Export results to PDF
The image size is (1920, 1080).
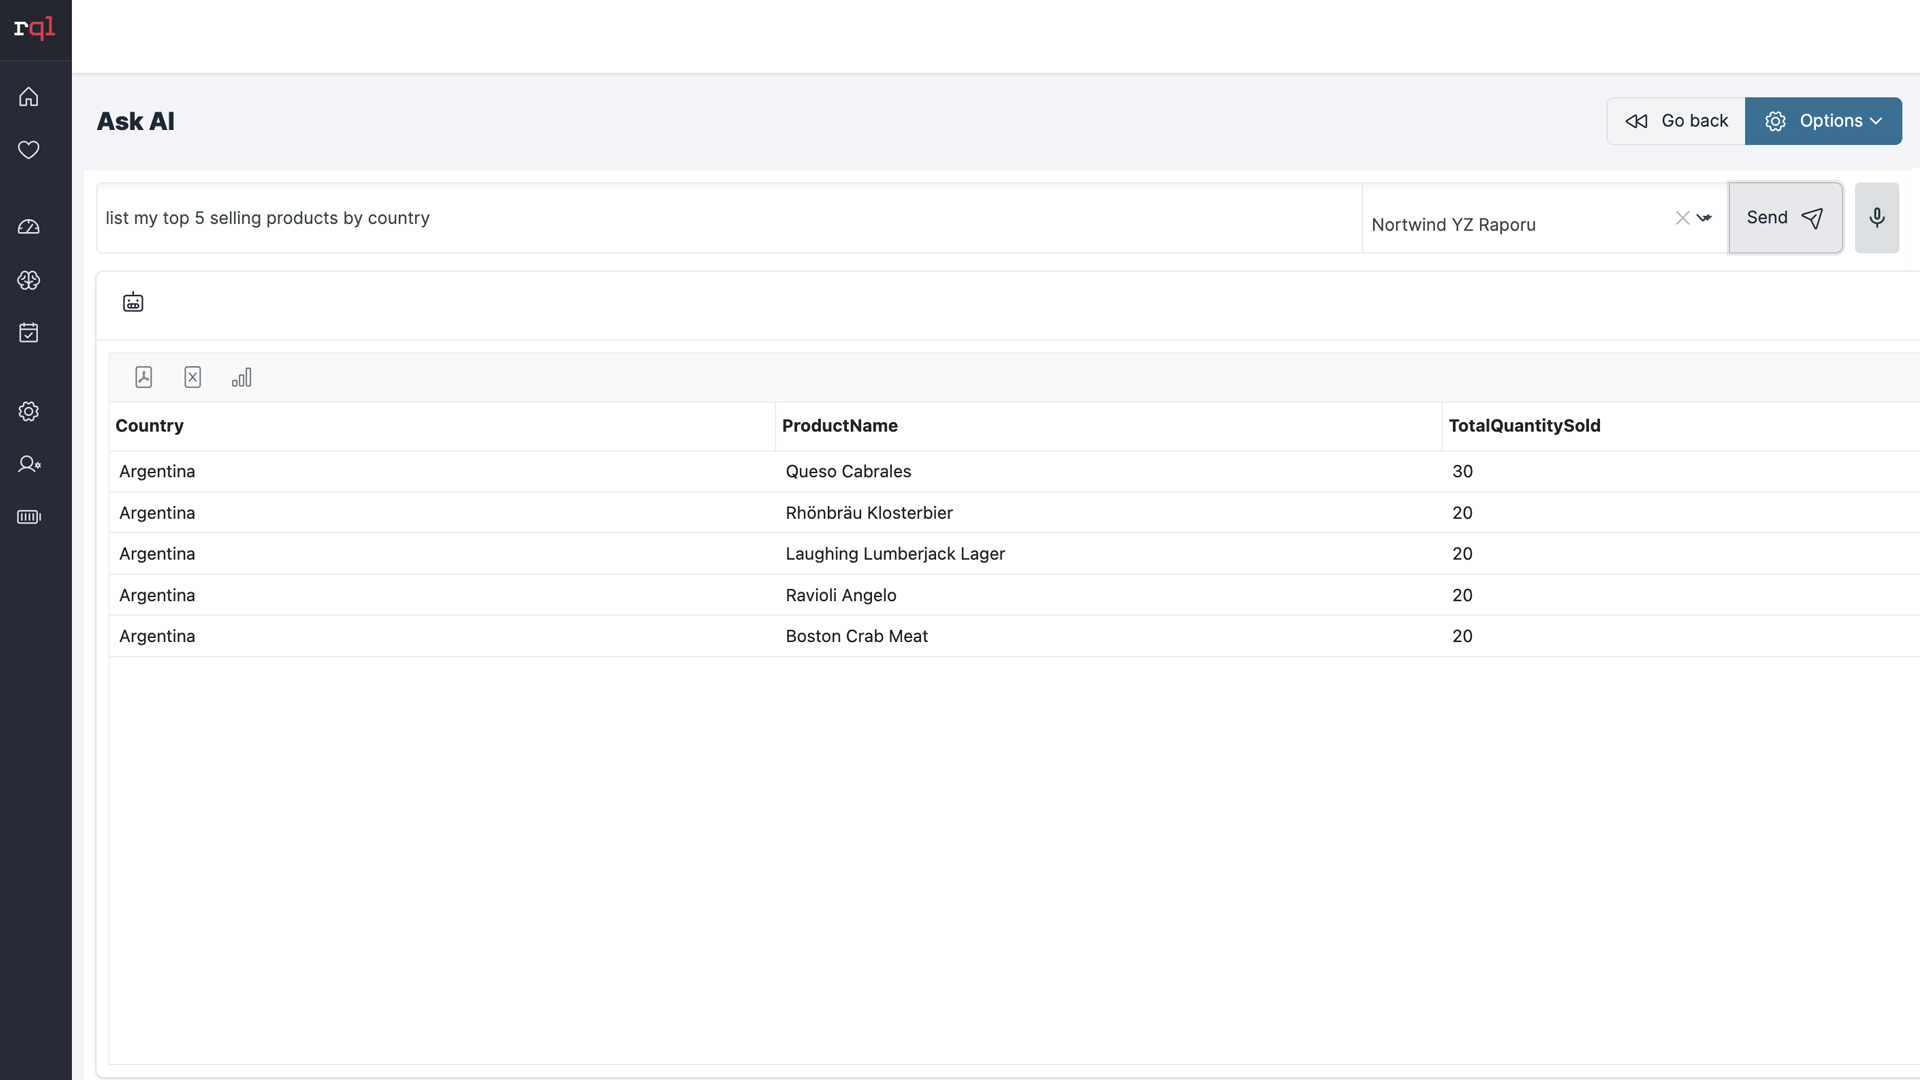click(x=144, y=377)
